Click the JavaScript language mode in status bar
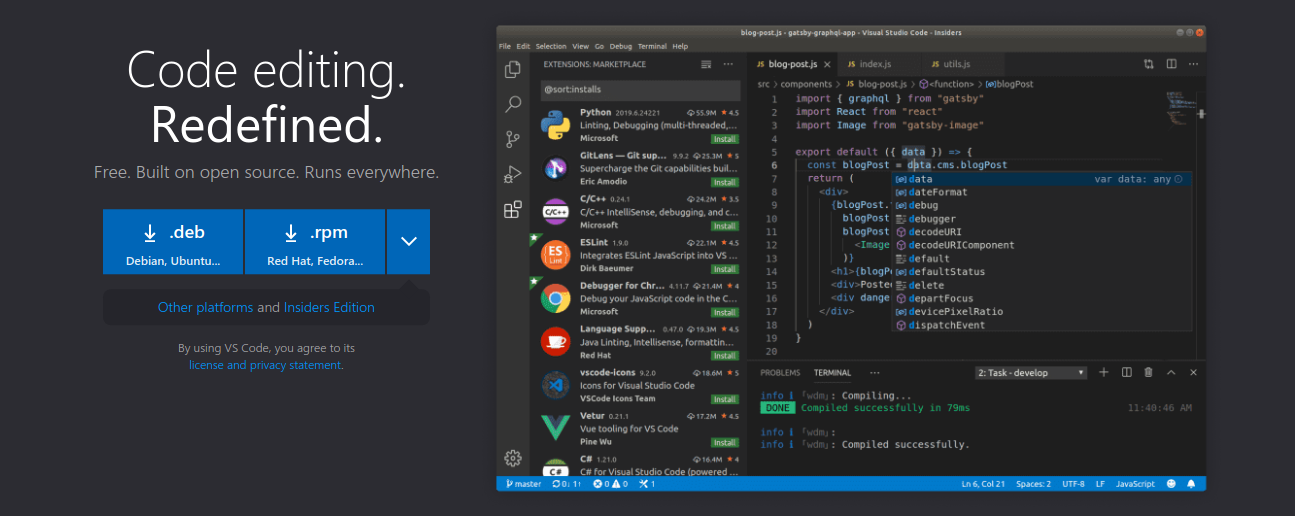 [x=1135, y=484]
